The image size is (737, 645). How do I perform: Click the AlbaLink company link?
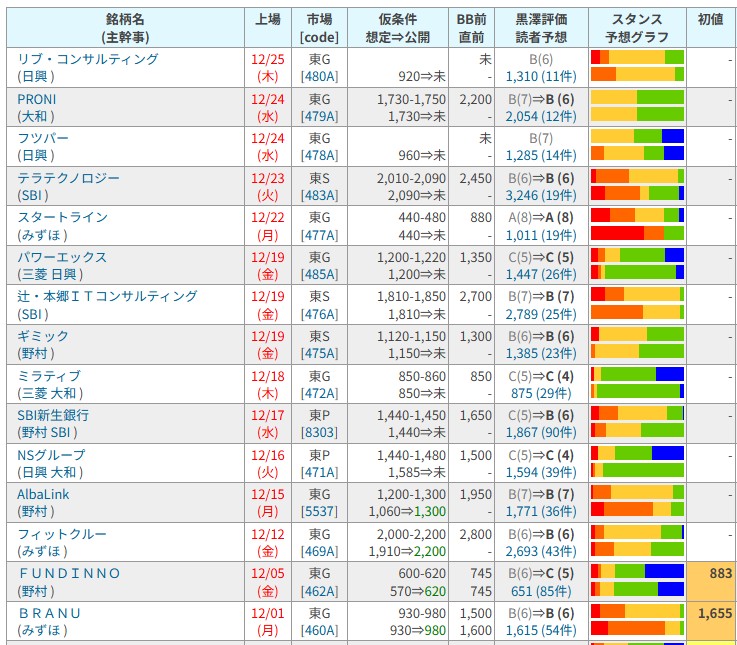point(43,494)
